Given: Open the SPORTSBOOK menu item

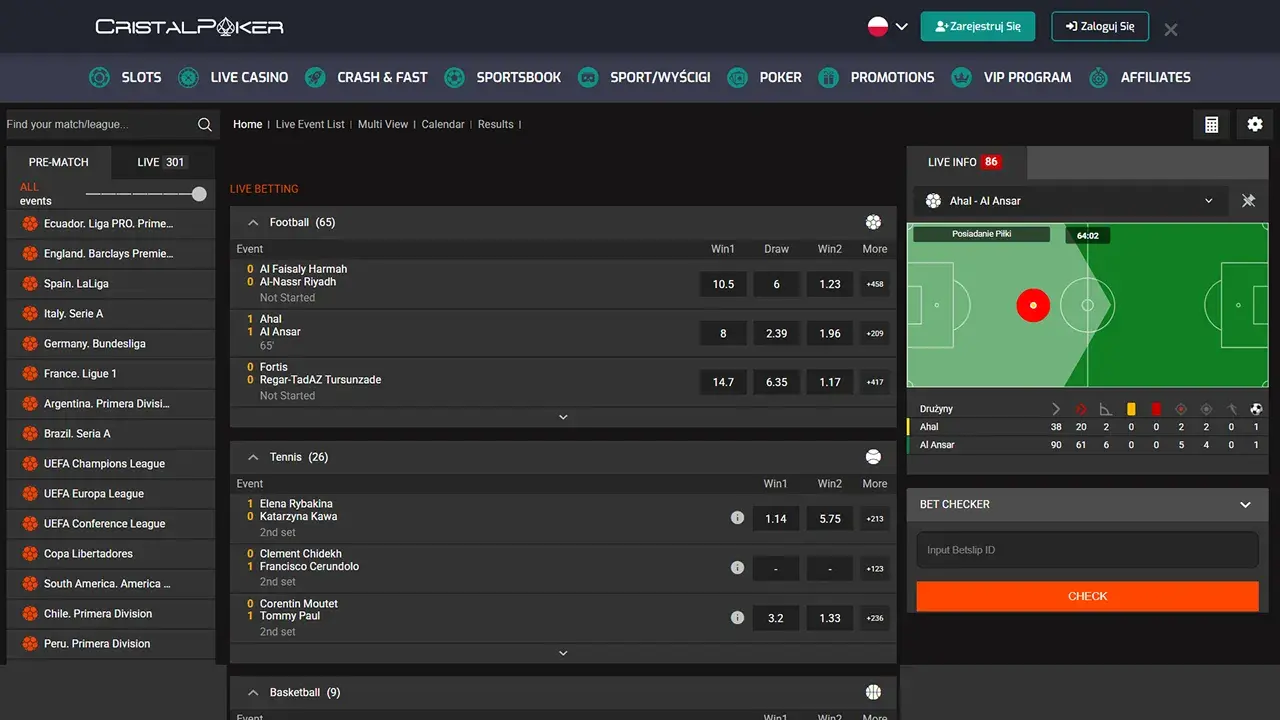Looking at the screenshot, I should 503,77.
